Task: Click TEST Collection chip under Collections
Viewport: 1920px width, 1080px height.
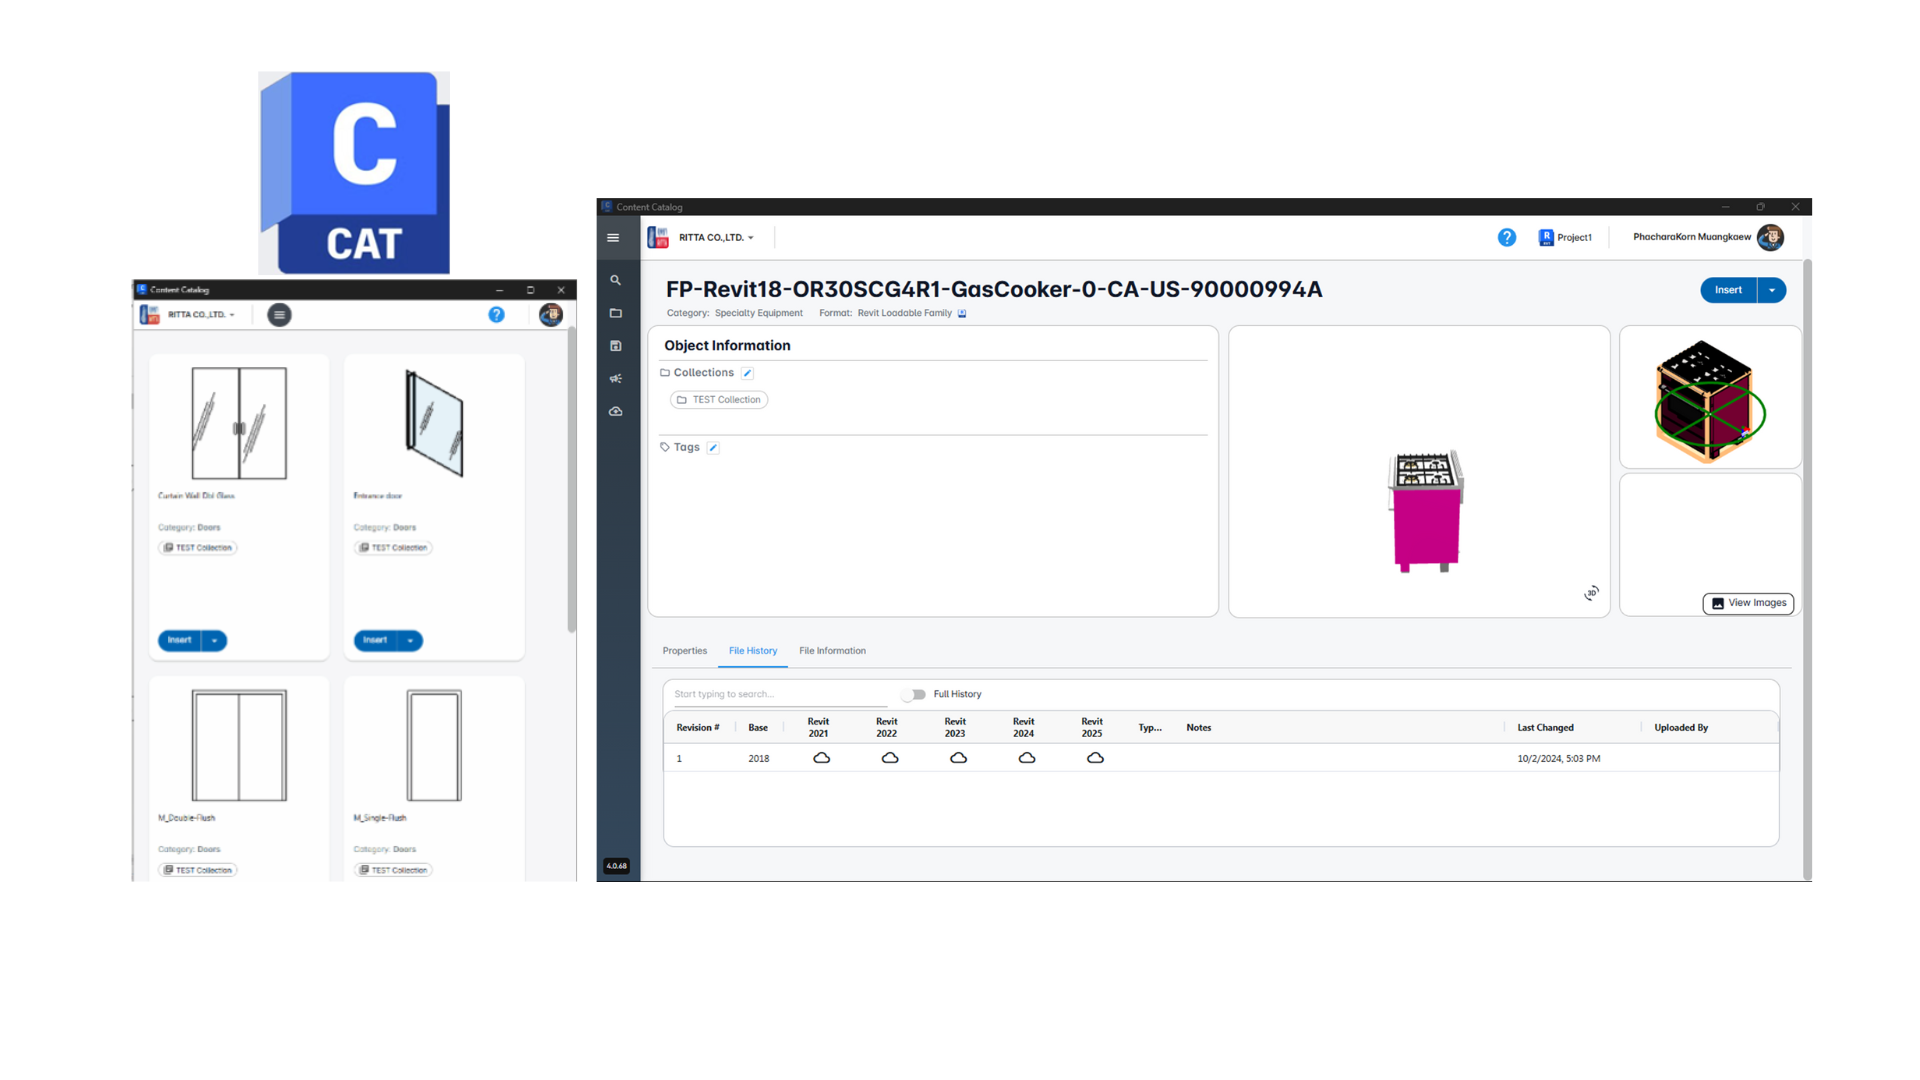Action: (x=719, y=400)
